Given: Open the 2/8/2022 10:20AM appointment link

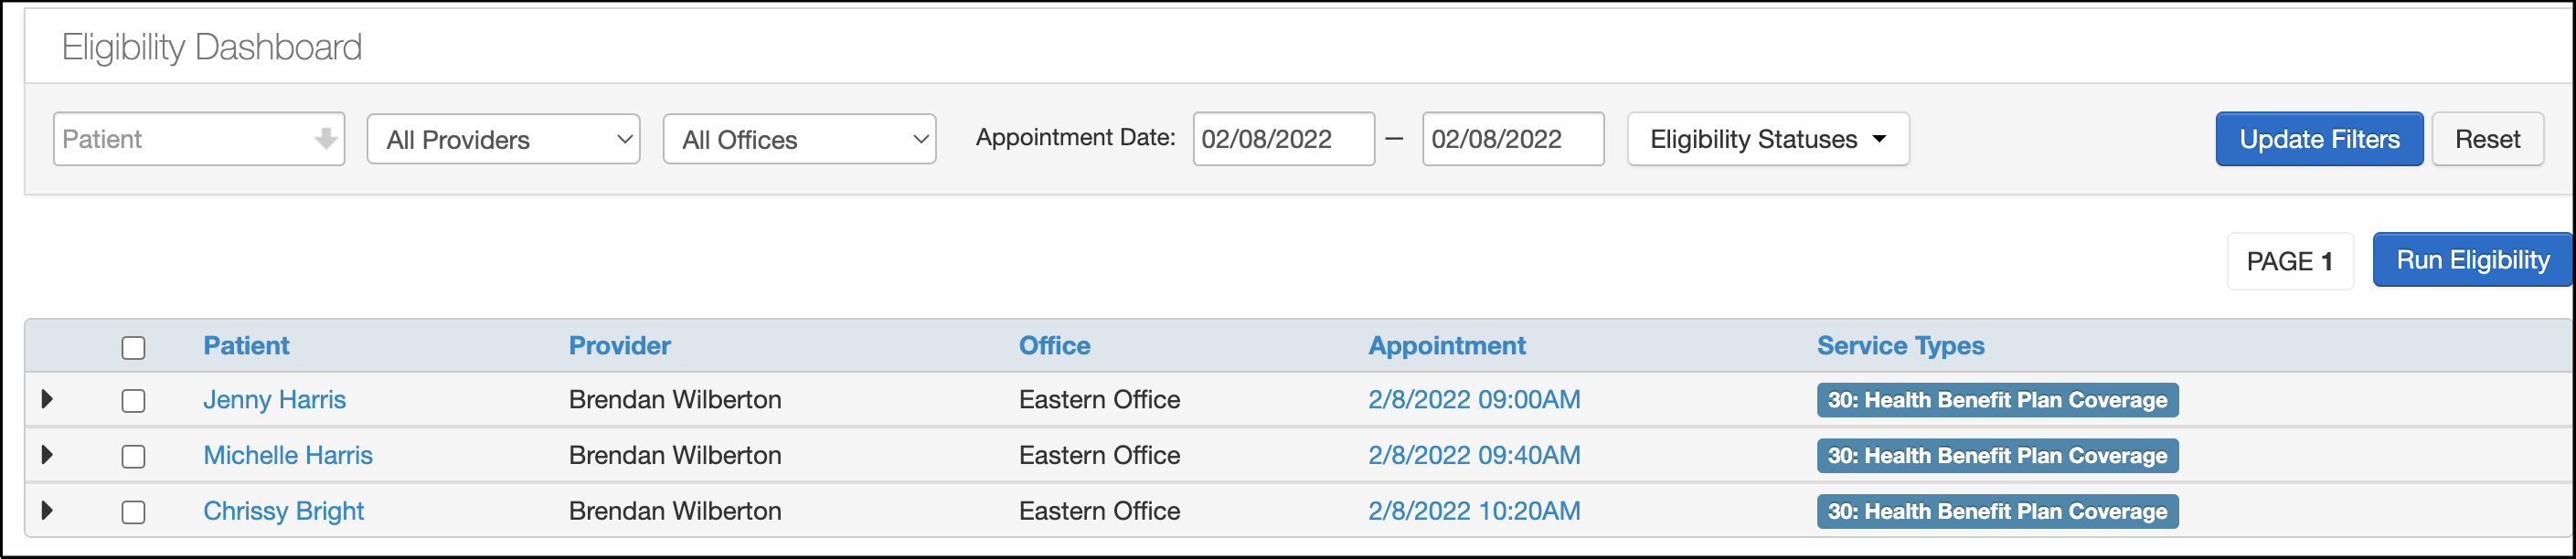Looking at the screenshot, I should tap(1474, 511).
